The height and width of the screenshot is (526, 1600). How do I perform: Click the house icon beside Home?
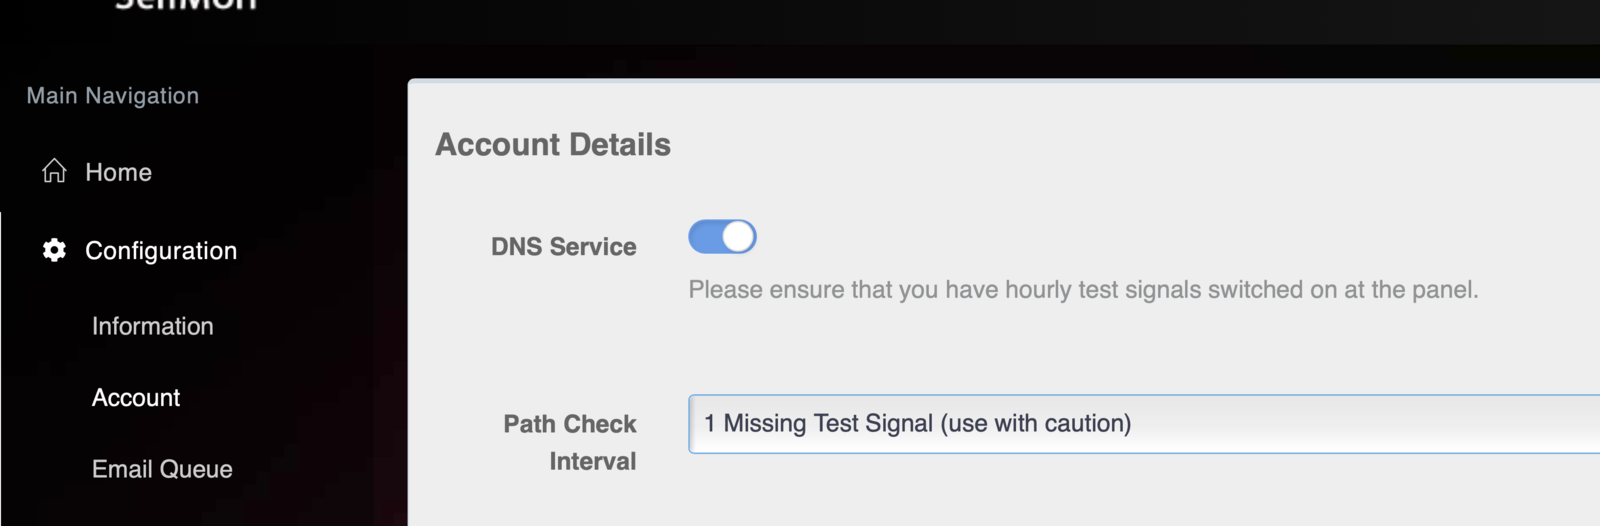pyautogui.click(x=54, y=171)
